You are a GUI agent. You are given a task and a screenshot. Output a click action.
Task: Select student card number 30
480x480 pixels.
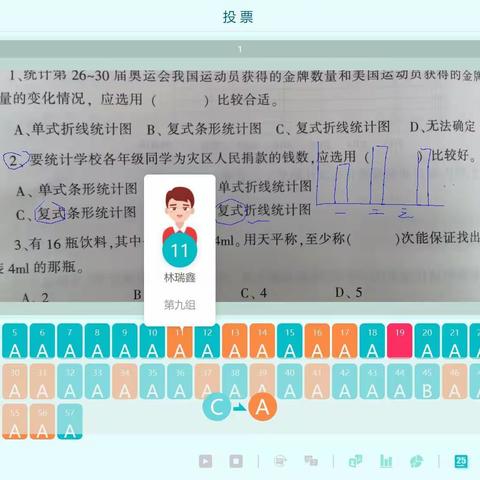(15, 381)
